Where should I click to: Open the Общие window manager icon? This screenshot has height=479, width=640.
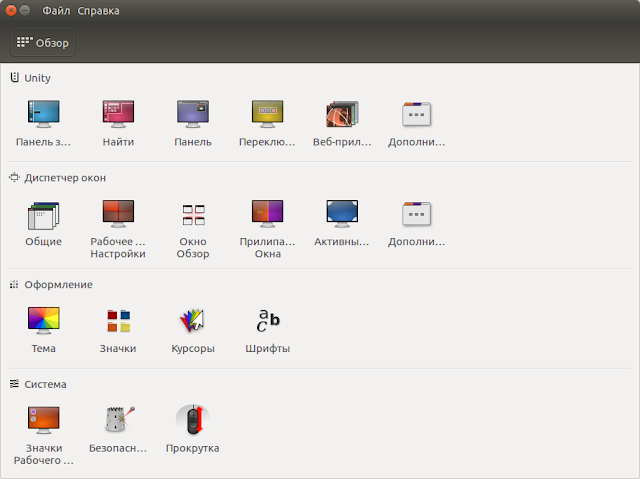[x=44, y=215]
